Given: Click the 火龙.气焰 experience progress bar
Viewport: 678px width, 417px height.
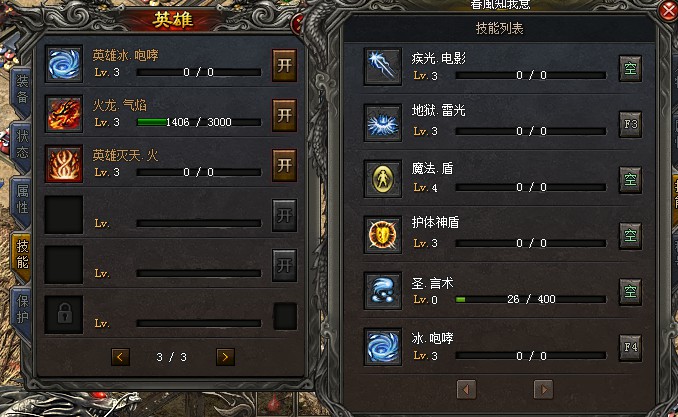Looking at the screenshot, I should click(x=199, y=122).
